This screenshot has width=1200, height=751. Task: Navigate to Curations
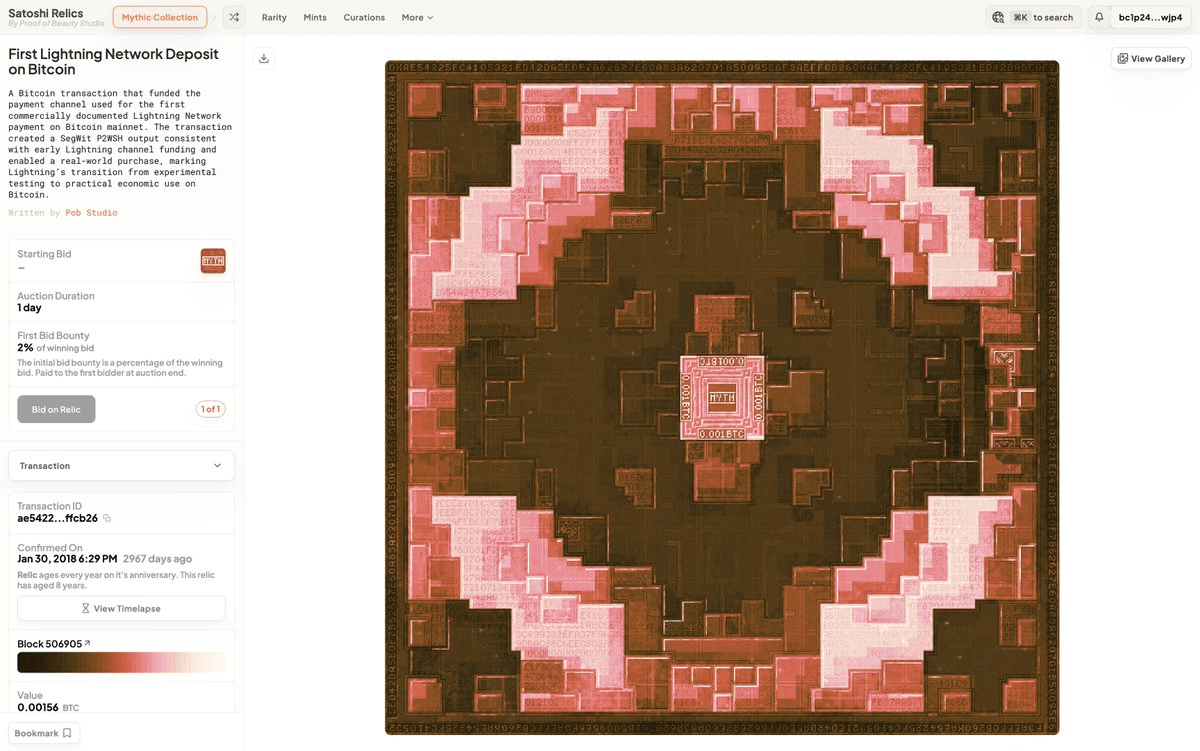[x=364, y=17]
